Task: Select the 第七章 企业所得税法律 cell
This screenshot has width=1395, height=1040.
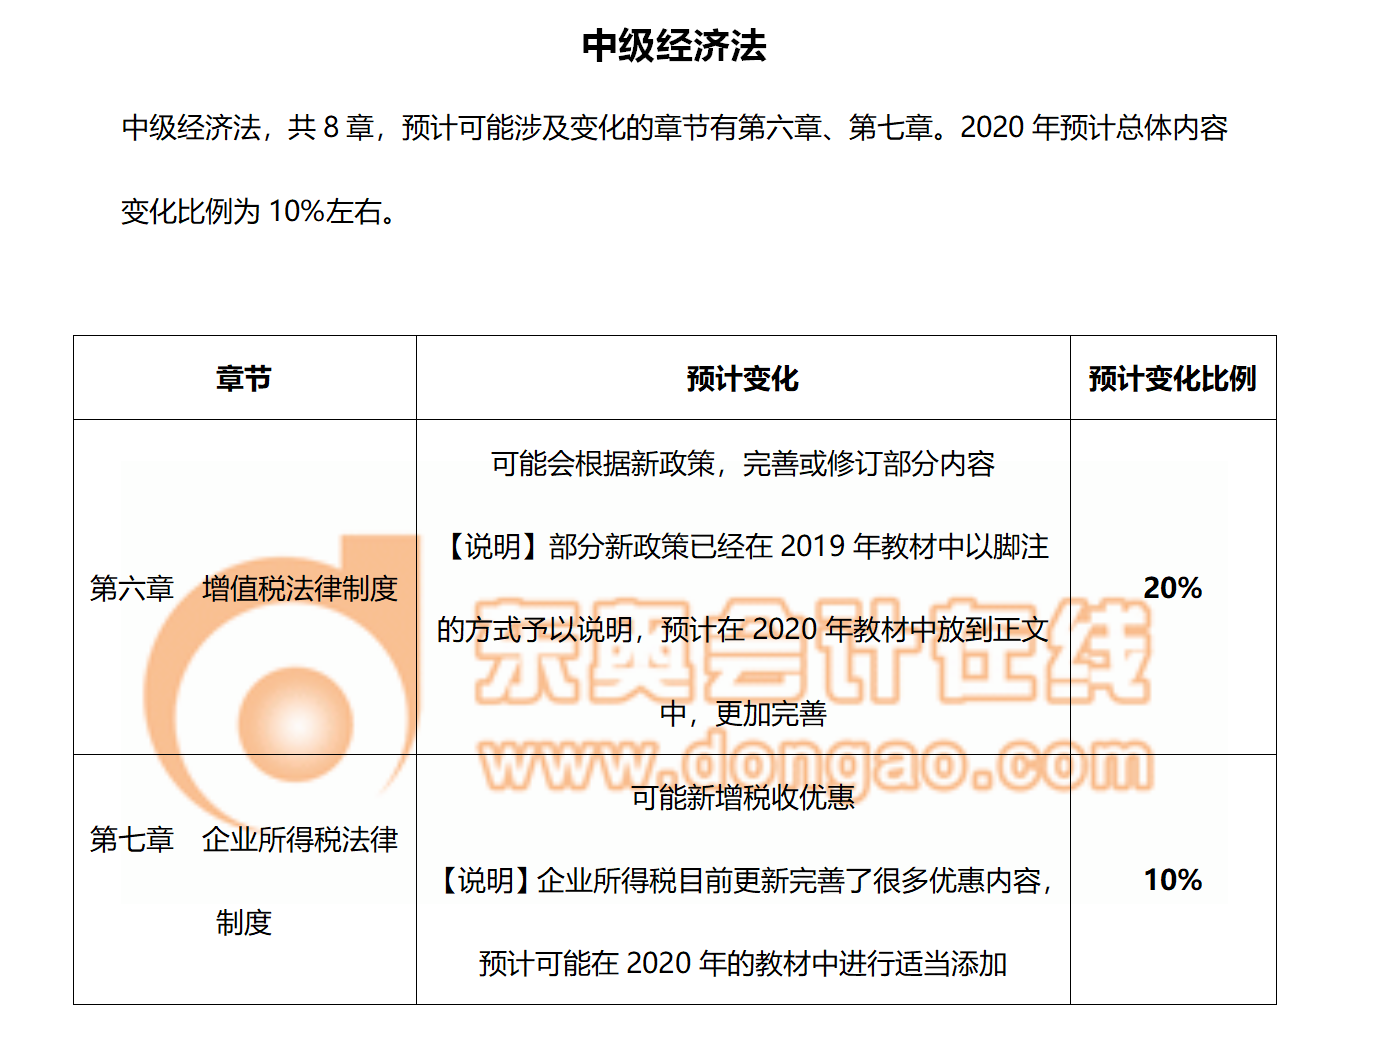Action: [x=244, y=842]
